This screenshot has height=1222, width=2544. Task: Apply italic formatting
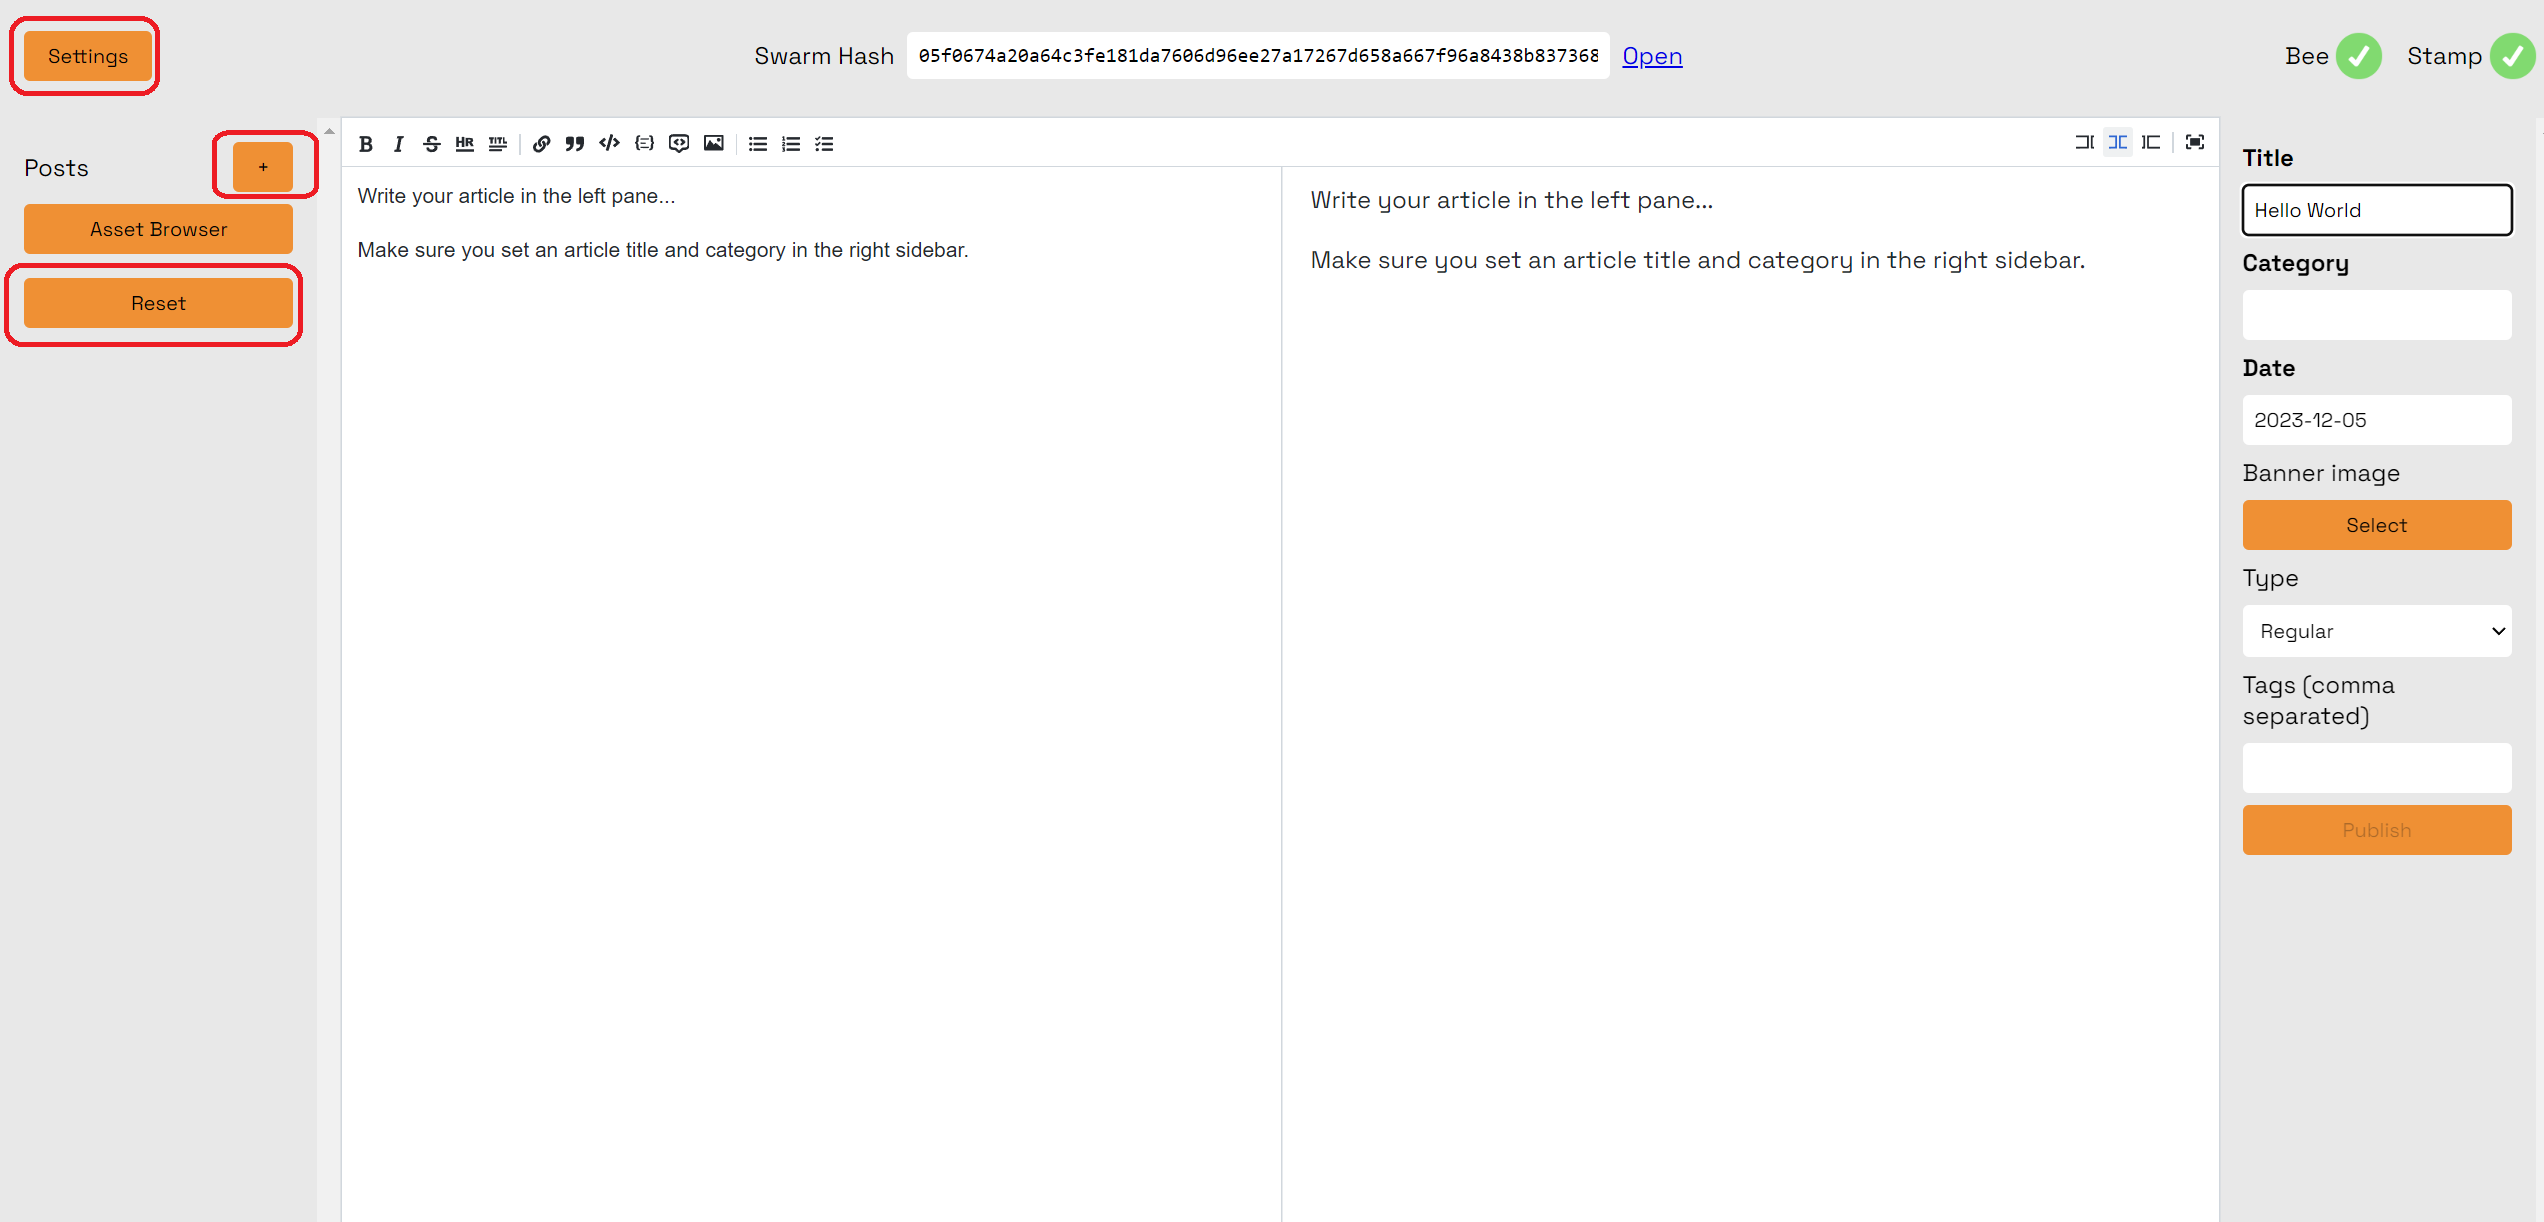pyautogui.click(x=398, y=144)
